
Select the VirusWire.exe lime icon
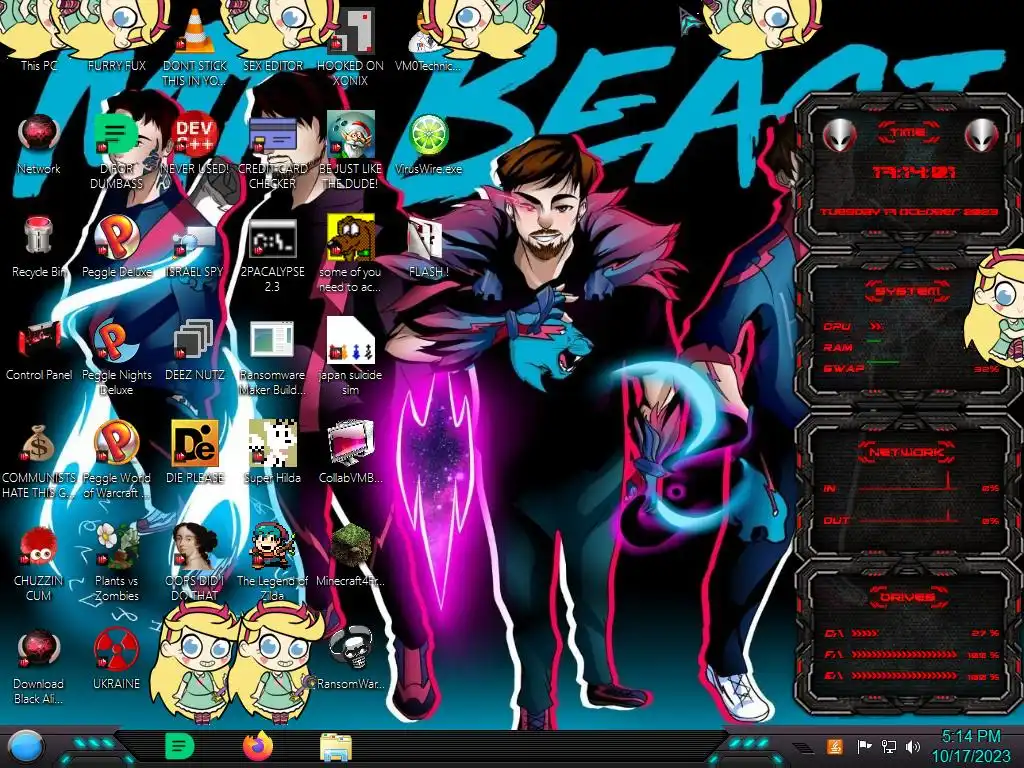[428, 144]
